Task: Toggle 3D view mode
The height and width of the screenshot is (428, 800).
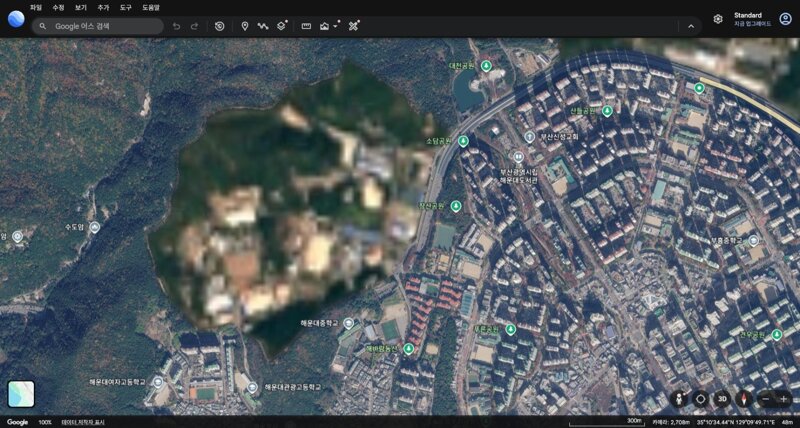Action: click(x=722, y=399)
